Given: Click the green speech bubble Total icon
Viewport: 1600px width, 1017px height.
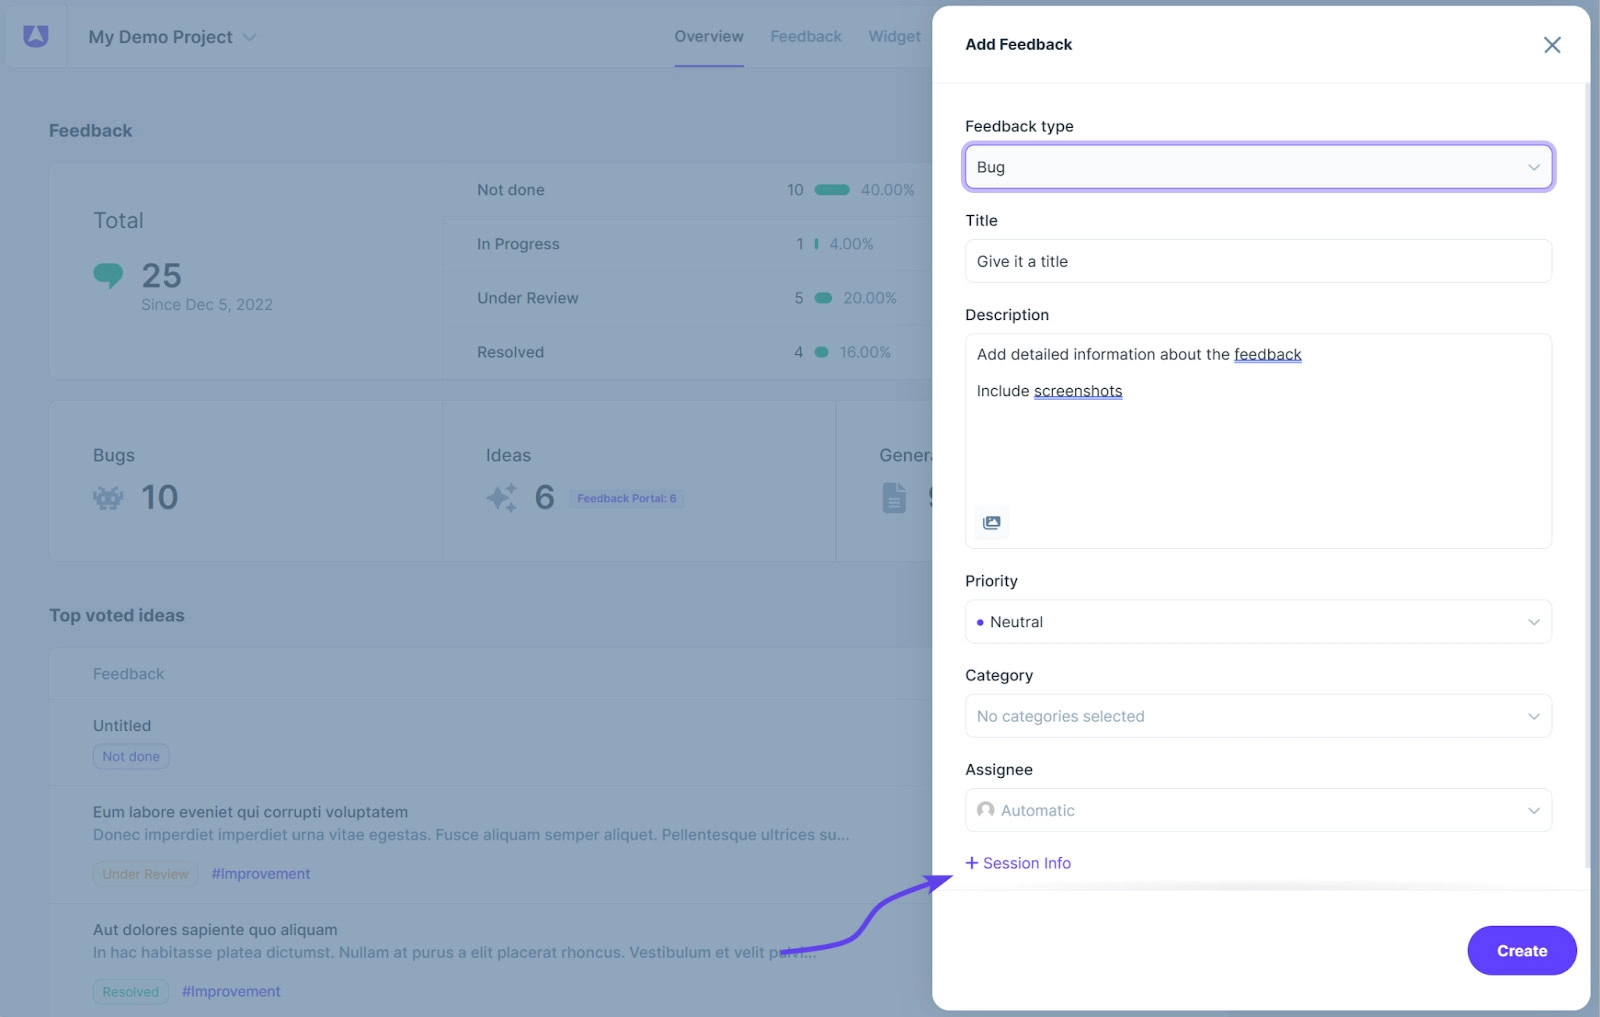Looking at the screenshot, I should 108,275.
